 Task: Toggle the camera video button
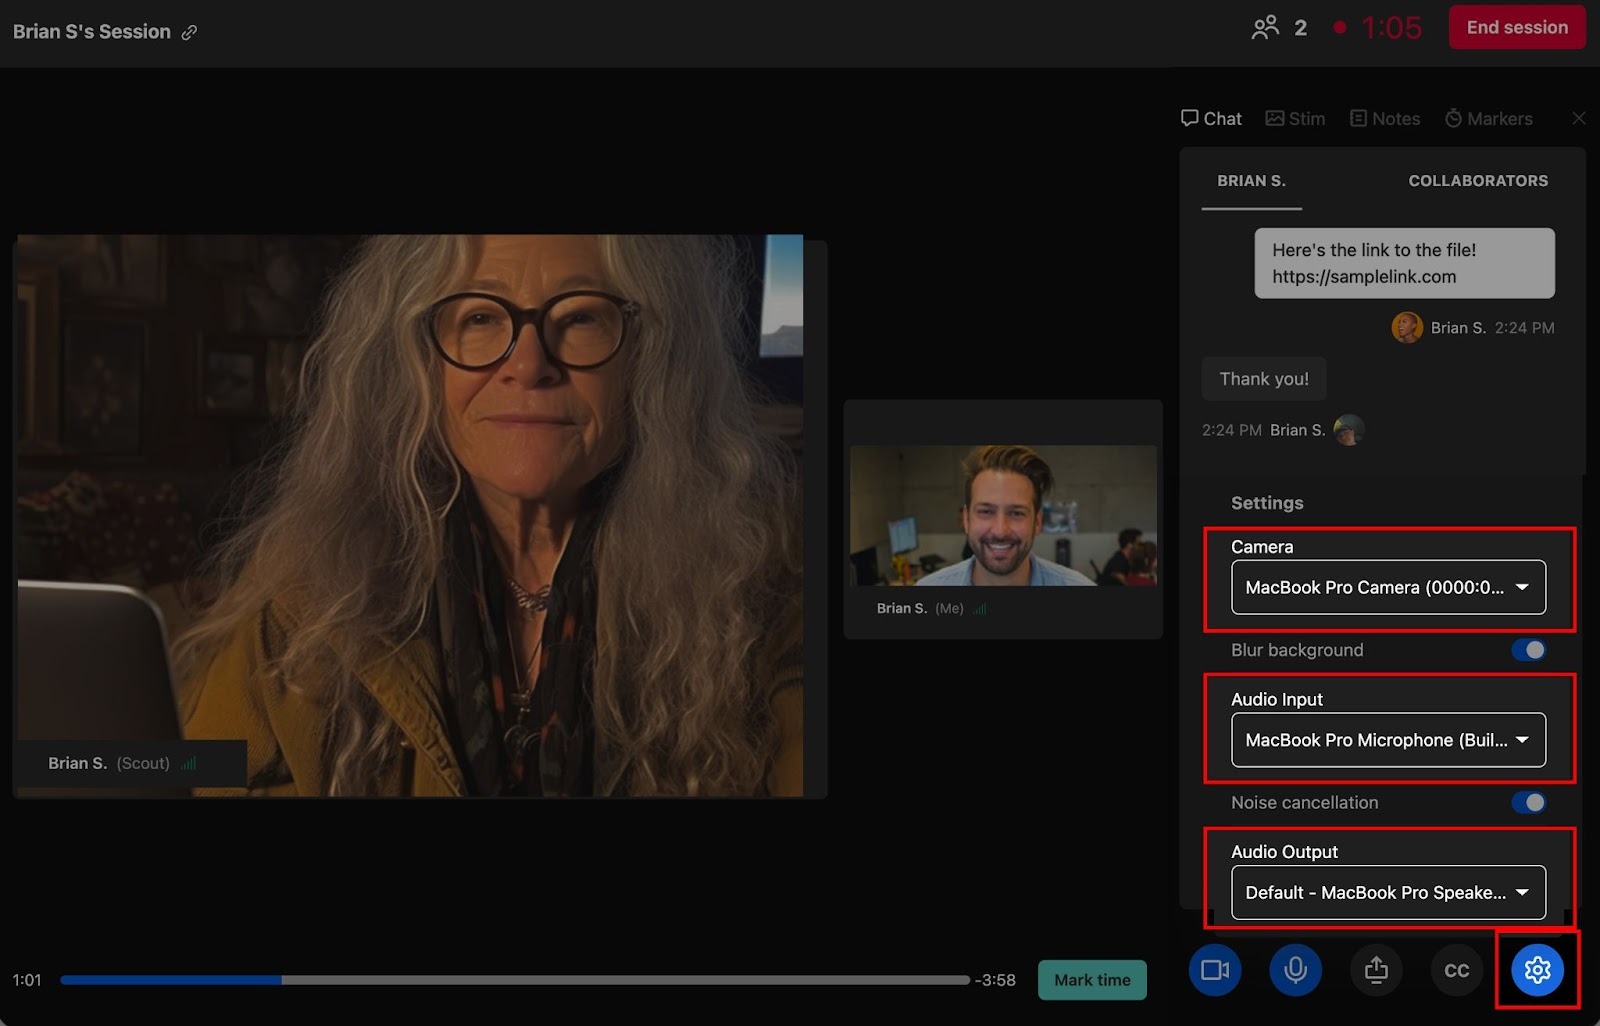[x=1215, y=970]
